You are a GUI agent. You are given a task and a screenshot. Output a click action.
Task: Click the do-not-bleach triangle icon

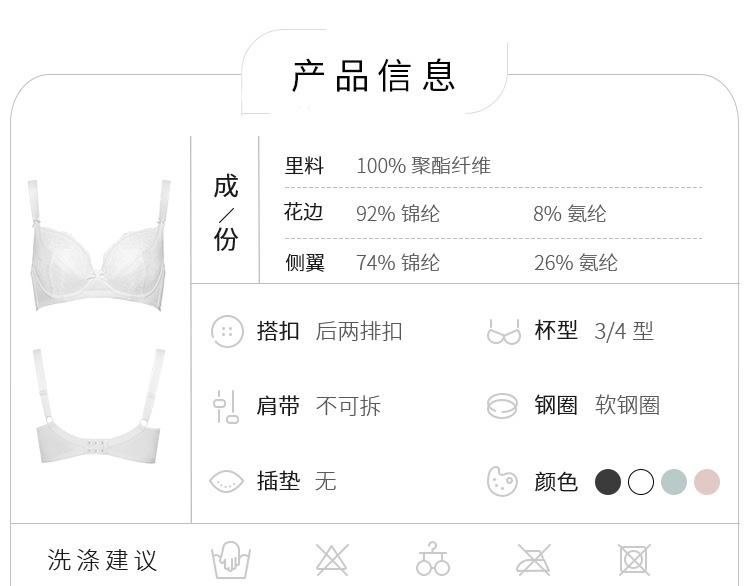point(332,559)
